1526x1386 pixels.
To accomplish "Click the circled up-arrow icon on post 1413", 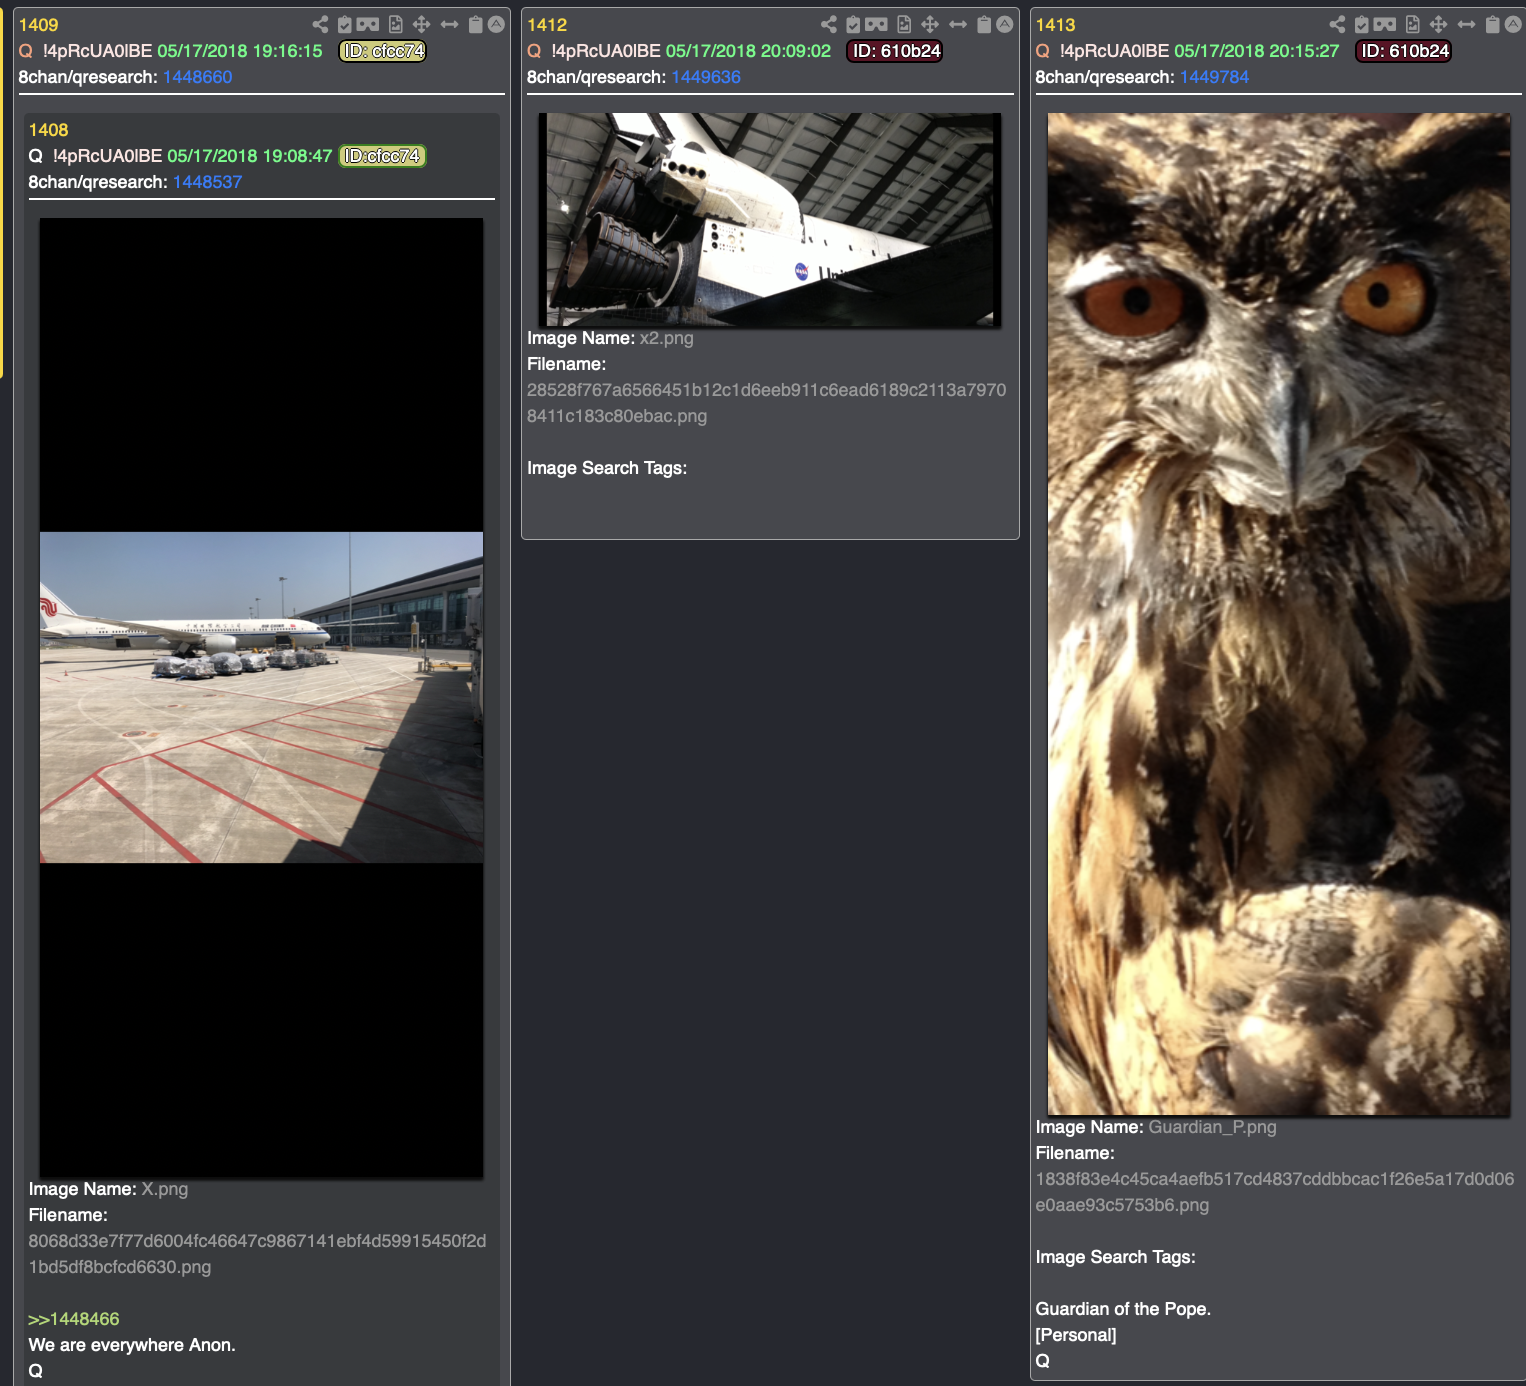I will point(1513,24).
